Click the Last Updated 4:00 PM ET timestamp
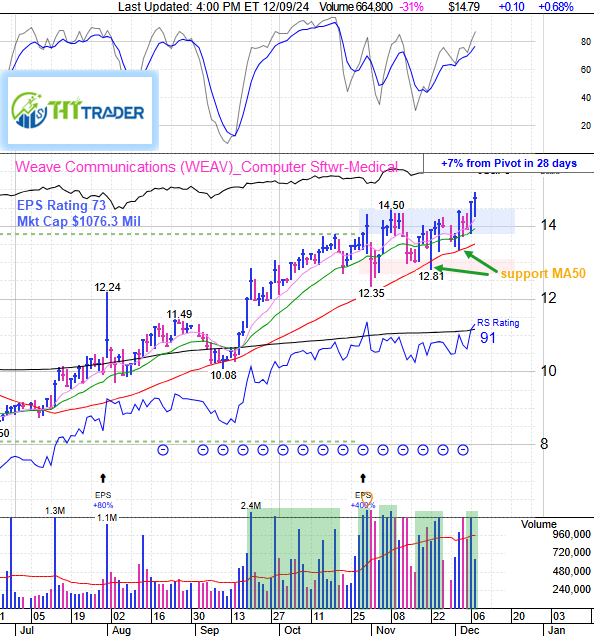Screen dimensions: 594x636 [x=213, y=7]
